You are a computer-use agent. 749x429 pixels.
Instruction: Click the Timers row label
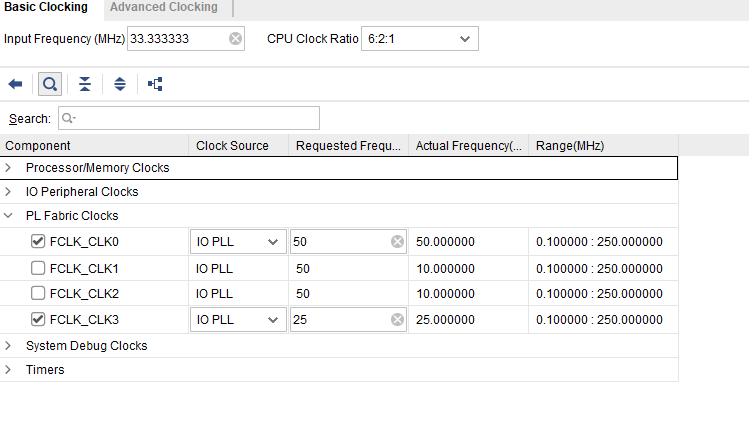point(45,369)
